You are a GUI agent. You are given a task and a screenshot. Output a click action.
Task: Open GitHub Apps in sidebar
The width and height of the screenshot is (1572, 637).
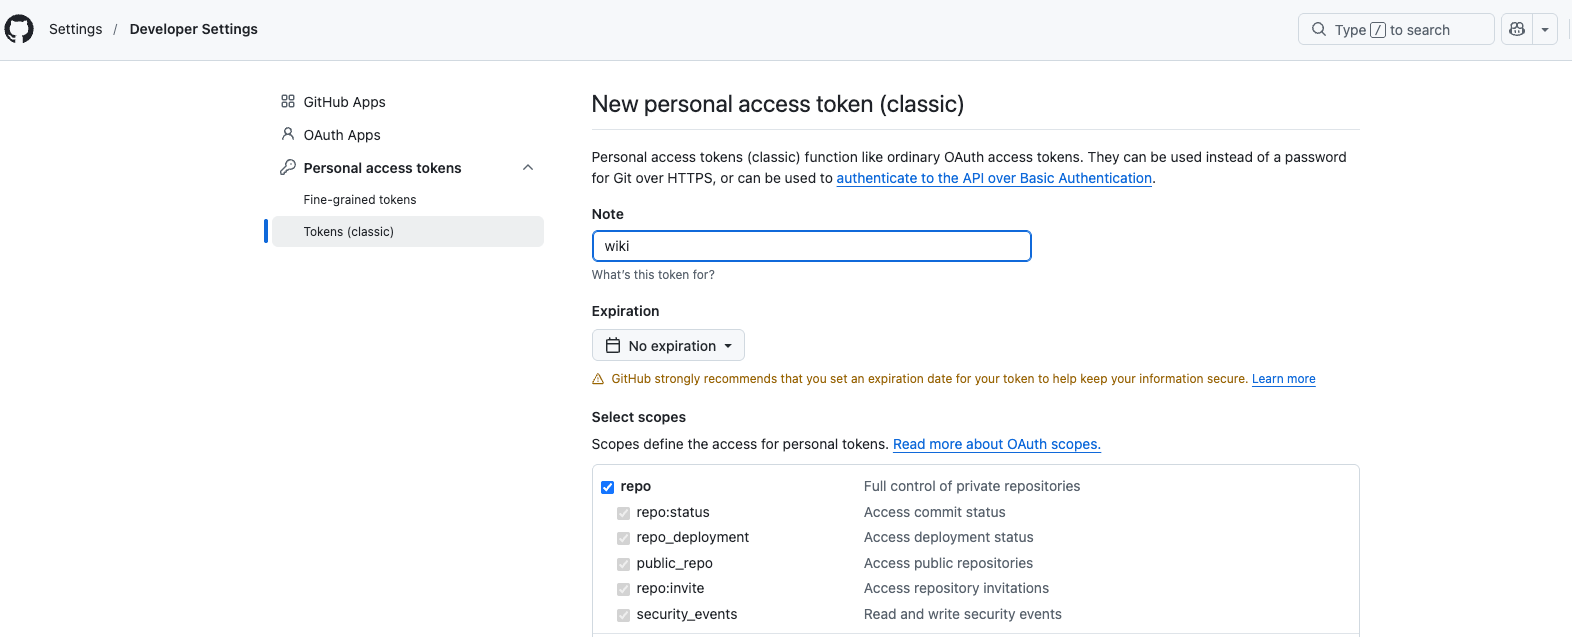(344, 101)
